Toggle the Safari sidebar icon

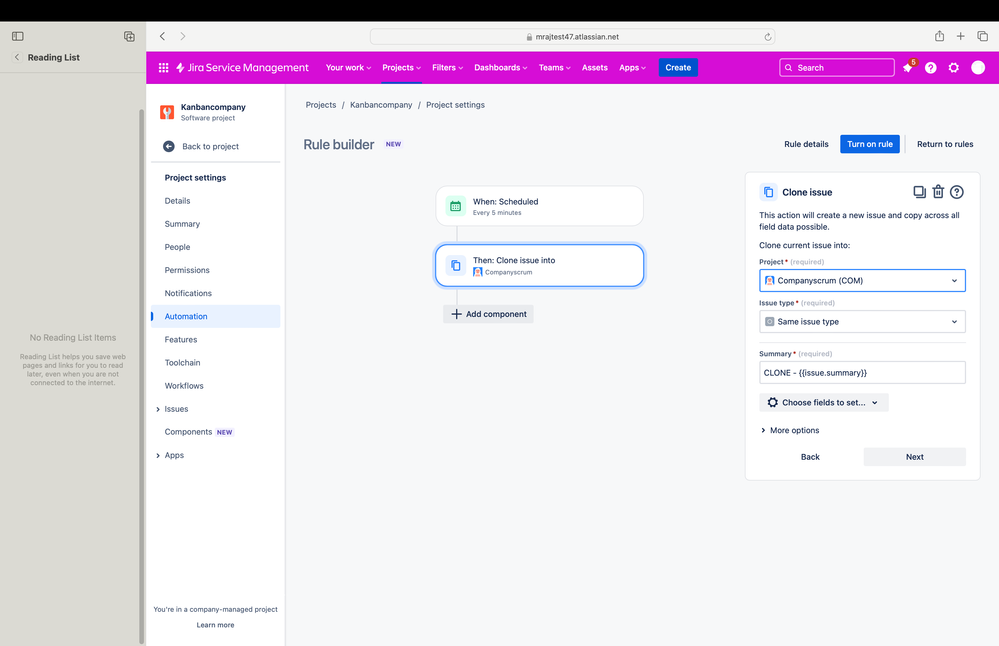(x=18, y=36)
